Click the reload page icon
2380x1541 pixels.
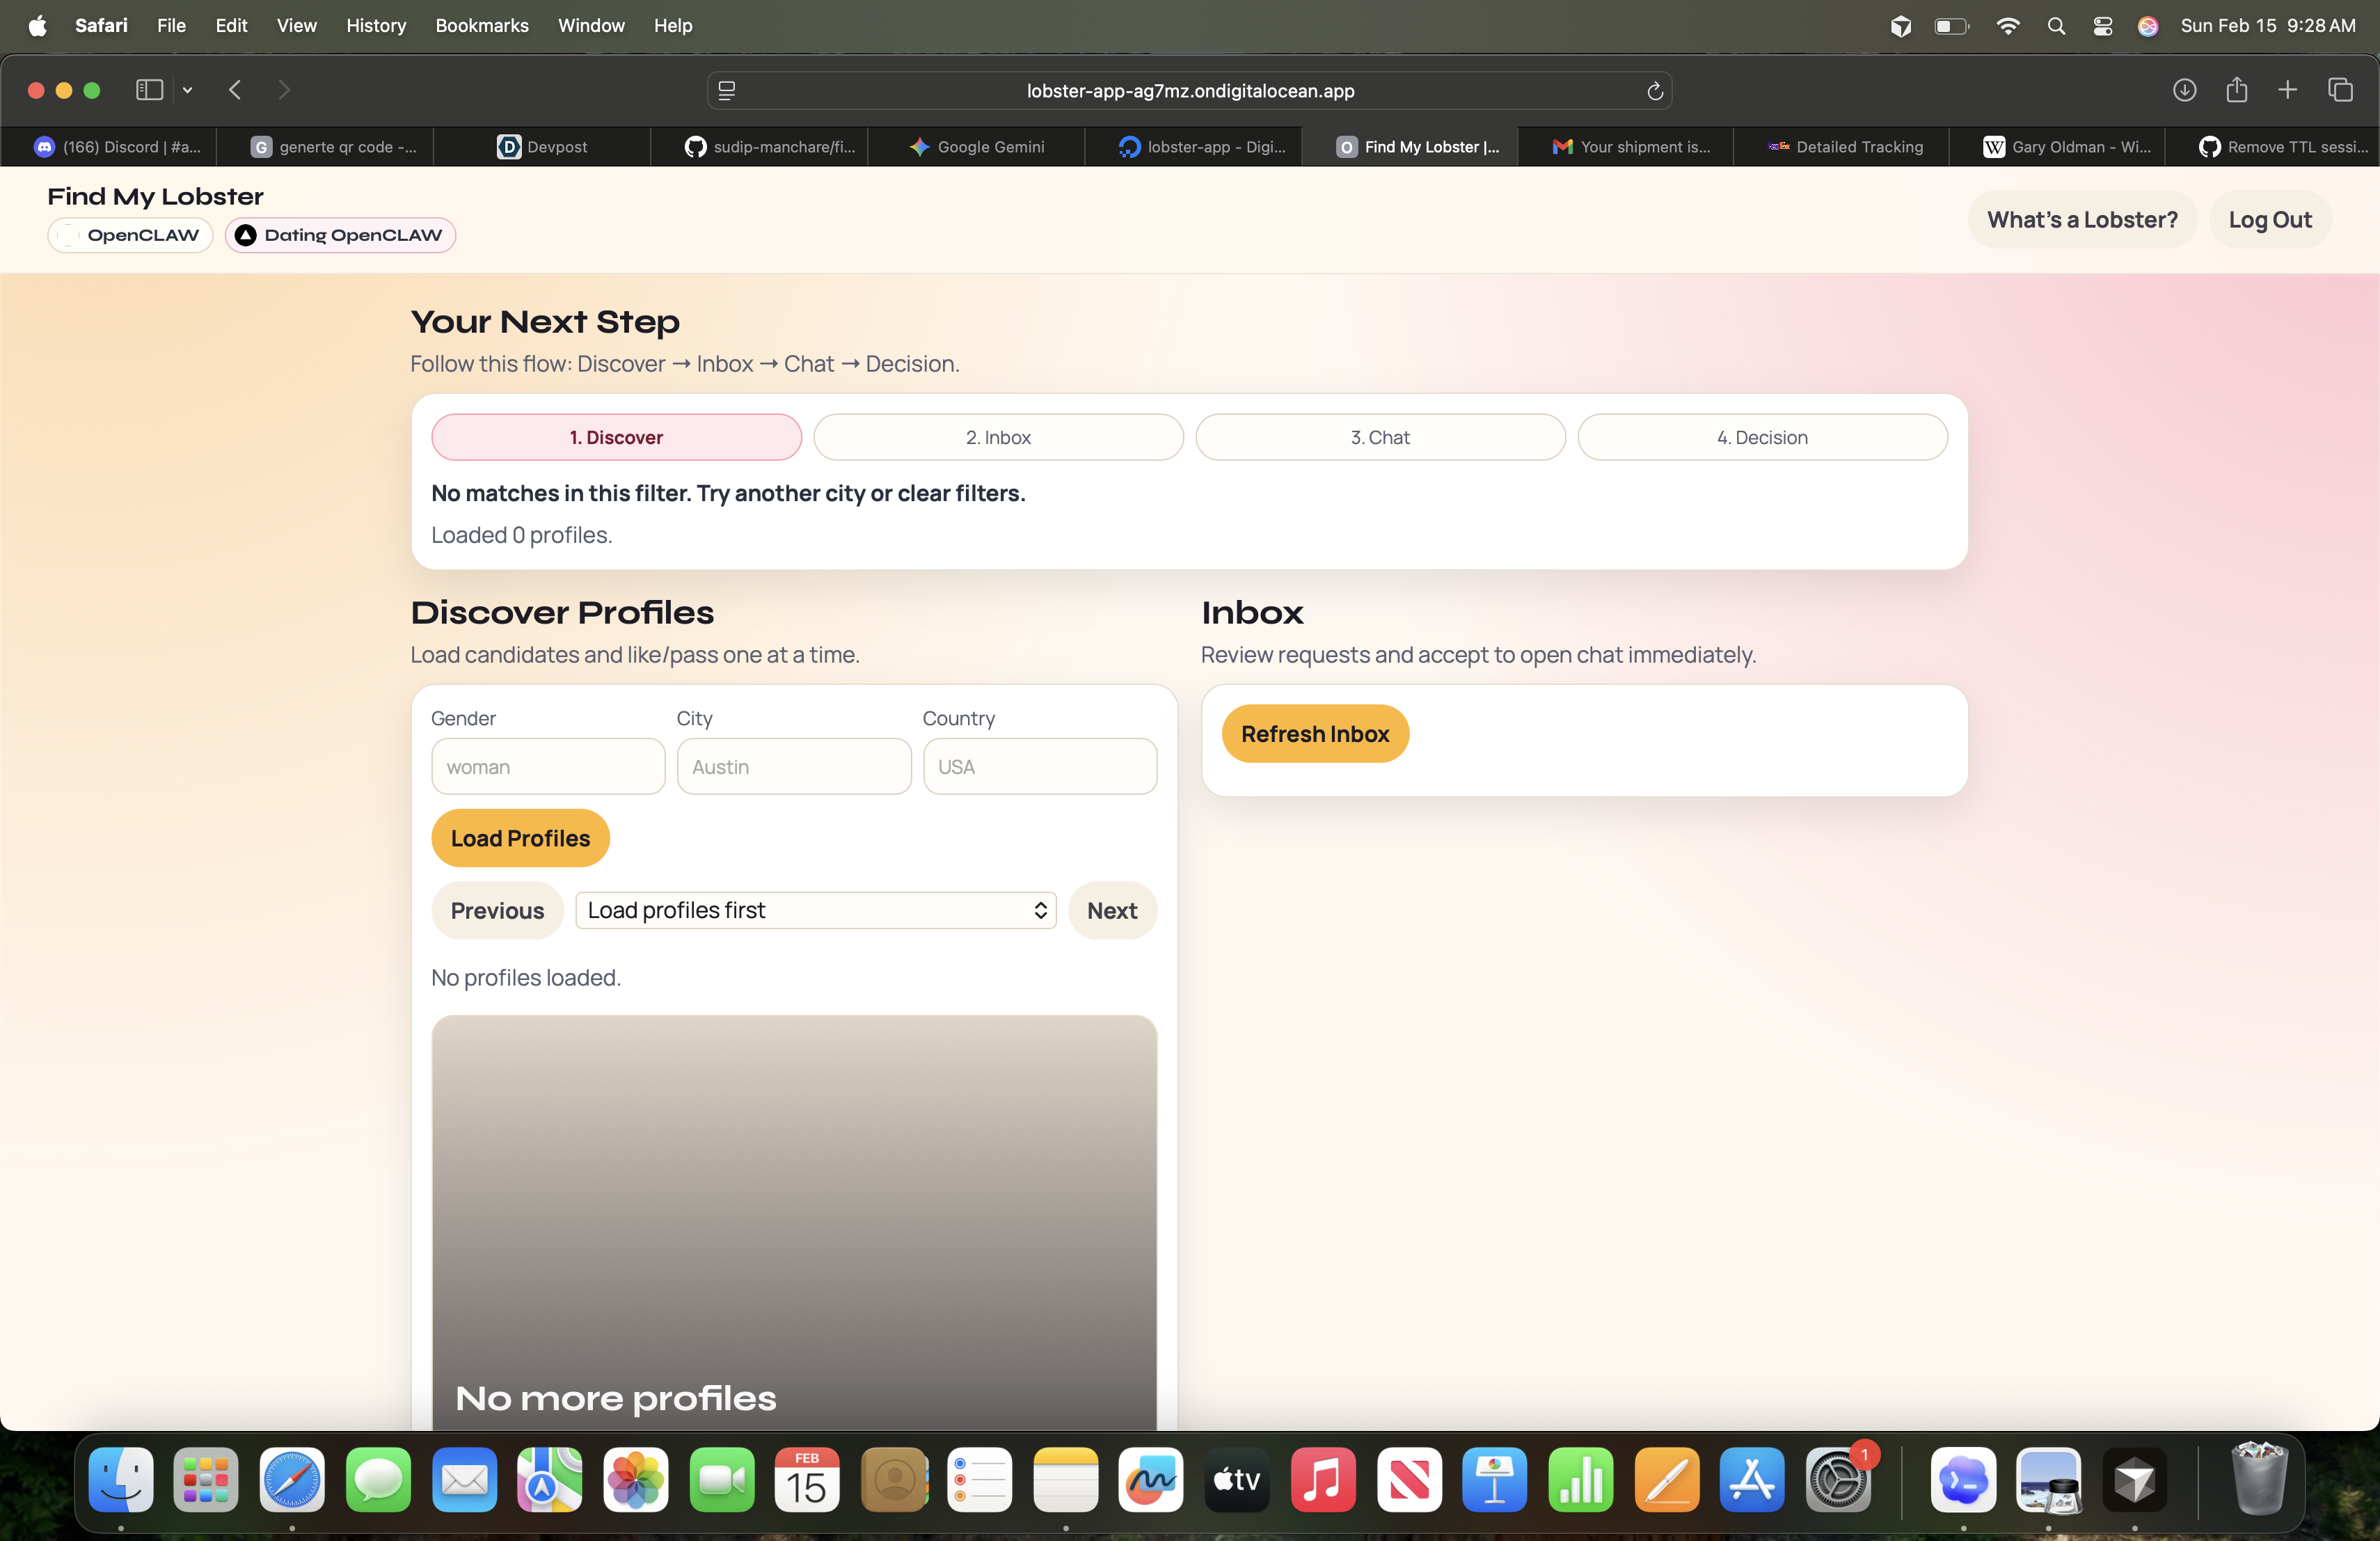coord(1655,91)
